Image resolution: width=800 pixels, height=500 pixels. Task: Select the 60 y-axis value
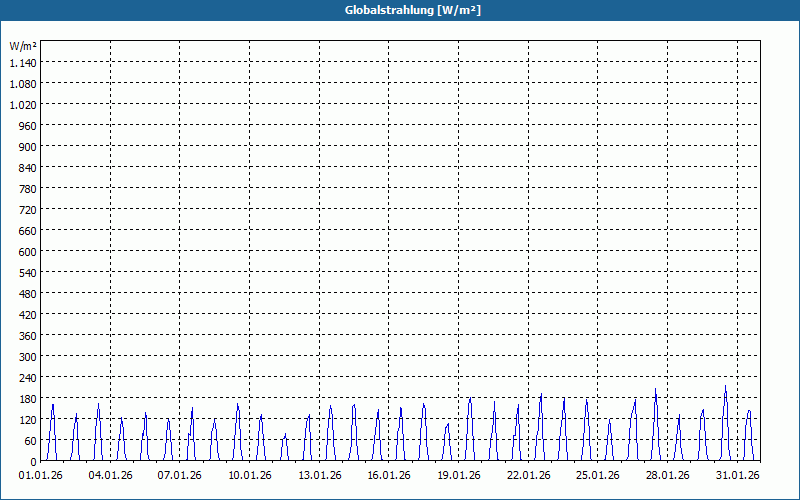tap(31, 441)
